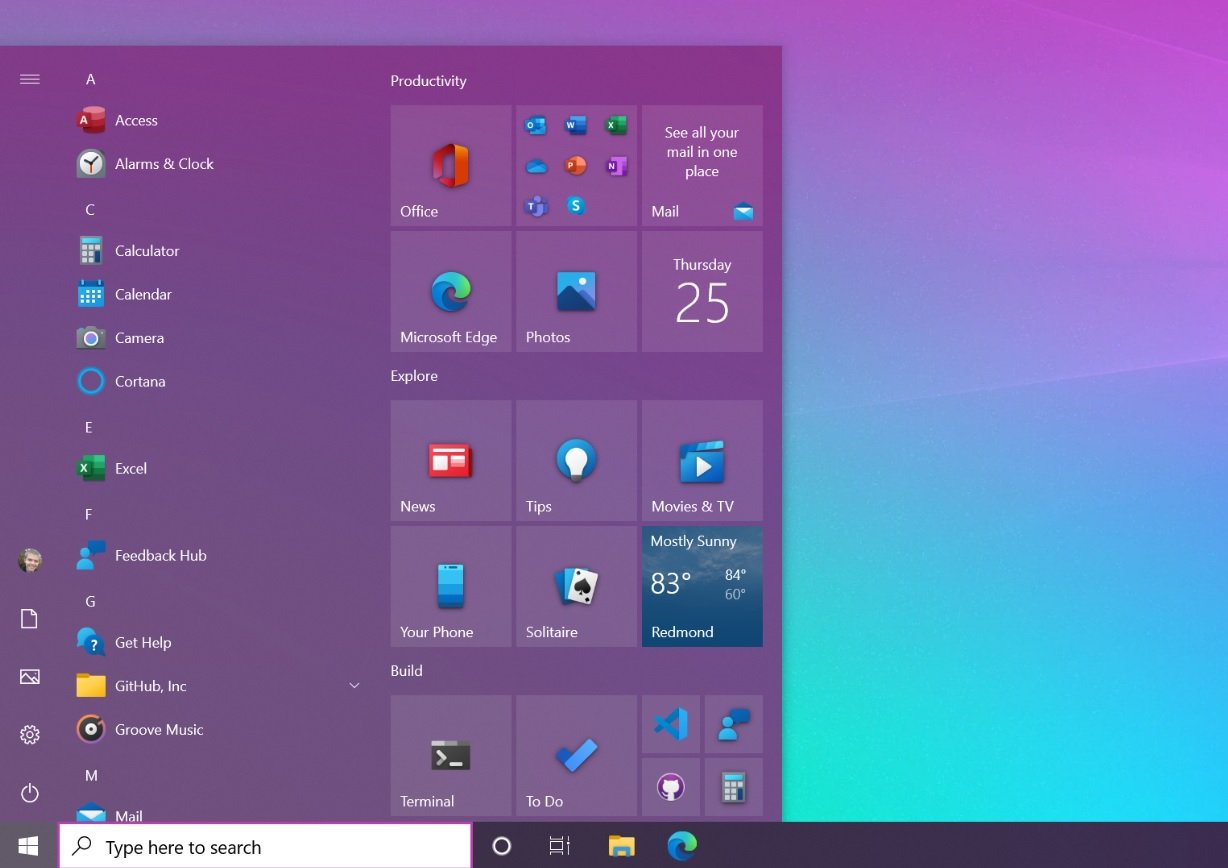Open GitHub Desktop from the Build group

point(670,787)
